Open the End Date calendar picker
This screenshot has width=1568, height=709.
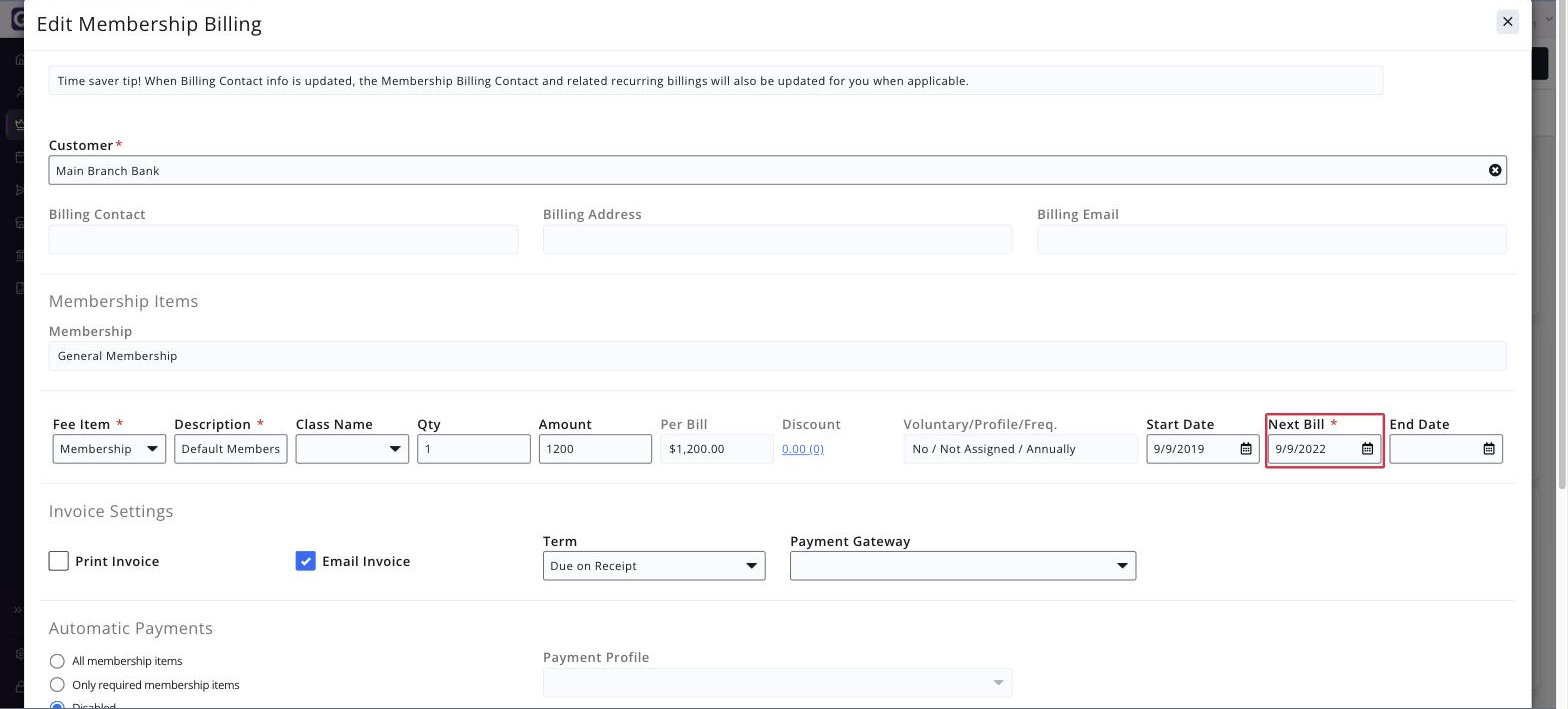[1489, 449]
